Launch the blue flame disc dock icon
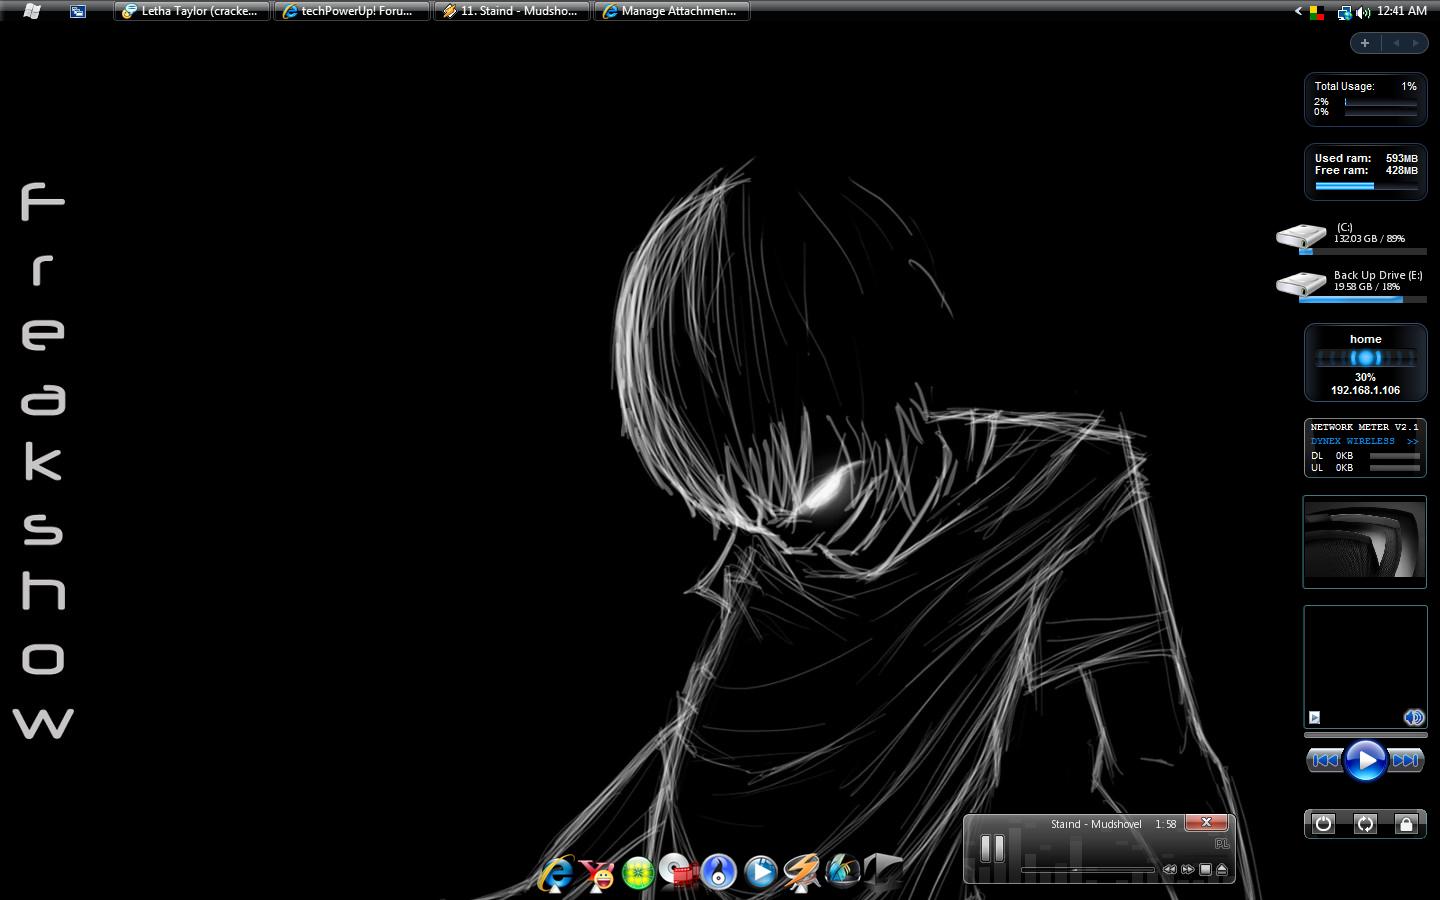 pos(719,872)
